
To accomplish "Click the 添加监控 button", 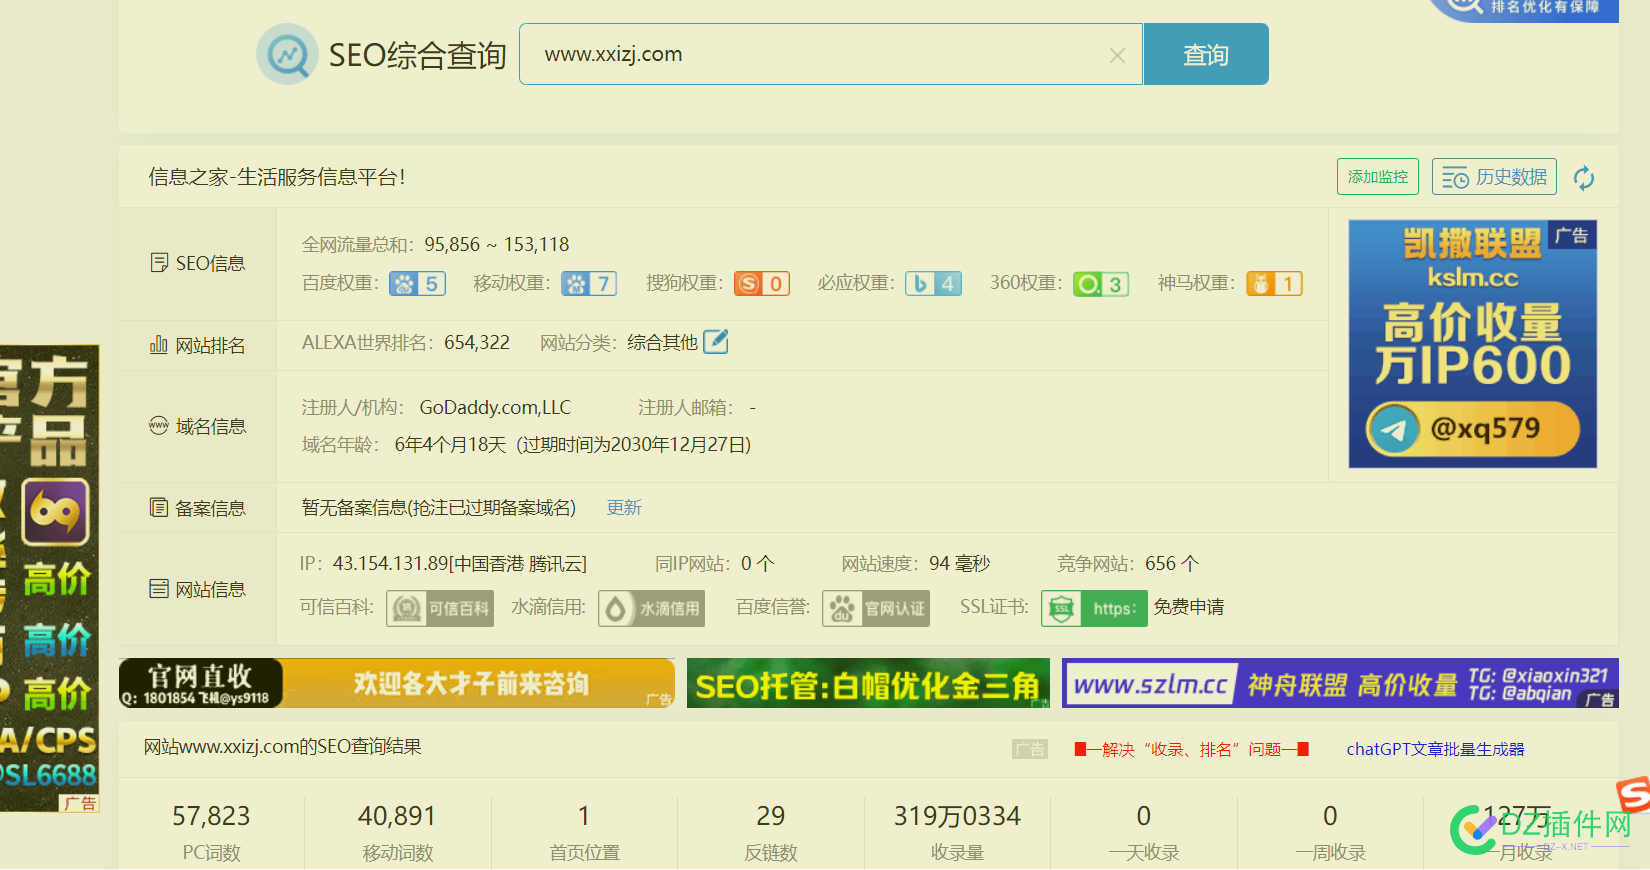I will point(1378,177).
